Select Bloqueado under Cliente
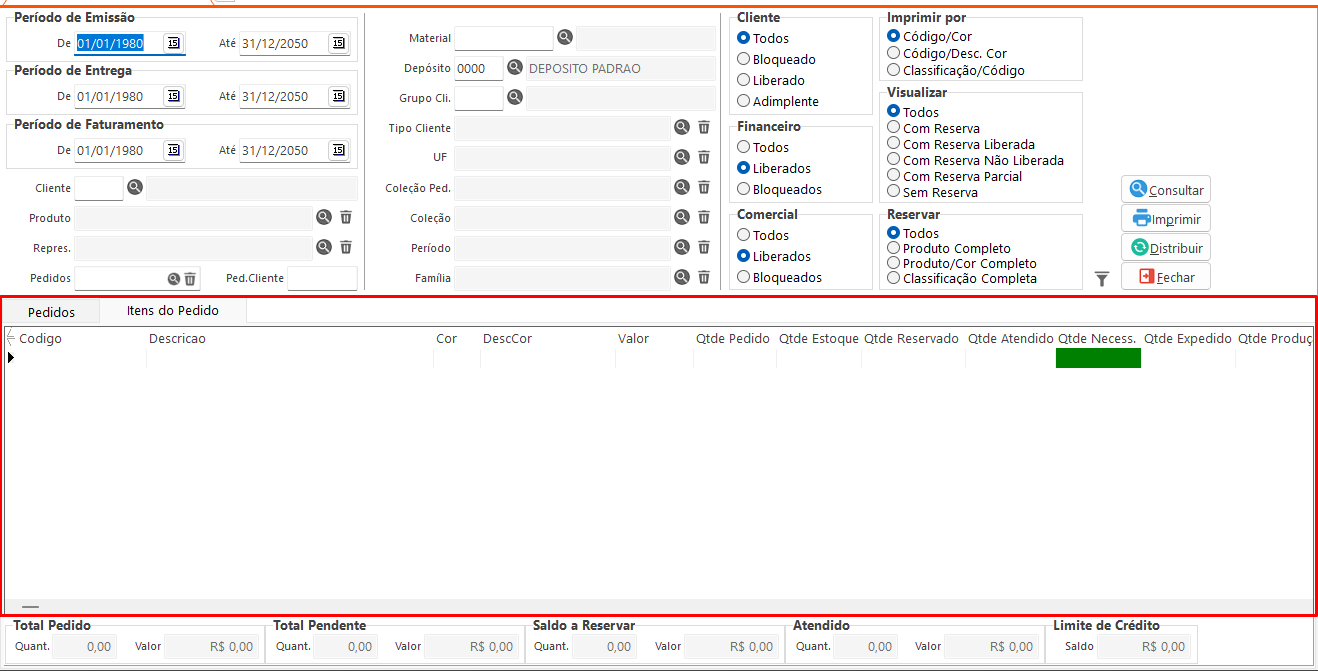The height and width of the screenshot is (671, 1318). [744, 60]
